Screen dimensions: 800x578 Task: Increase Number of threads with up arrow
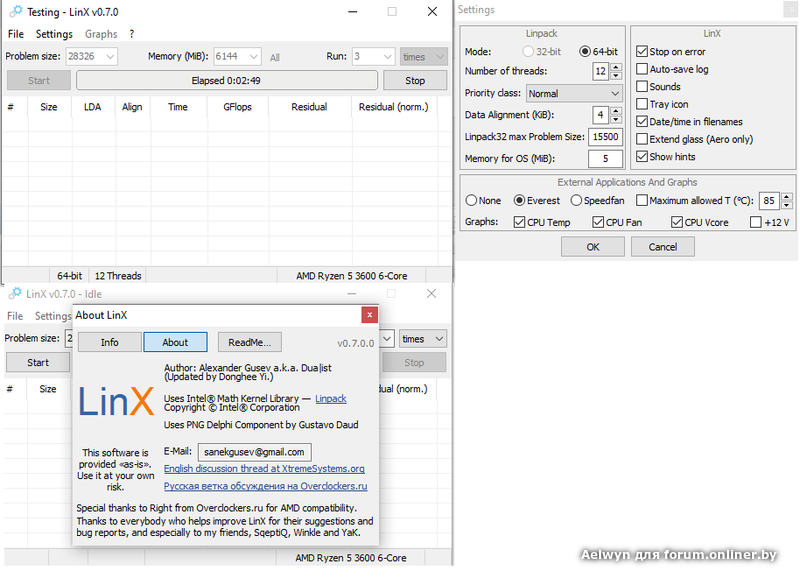coord(616,67)
